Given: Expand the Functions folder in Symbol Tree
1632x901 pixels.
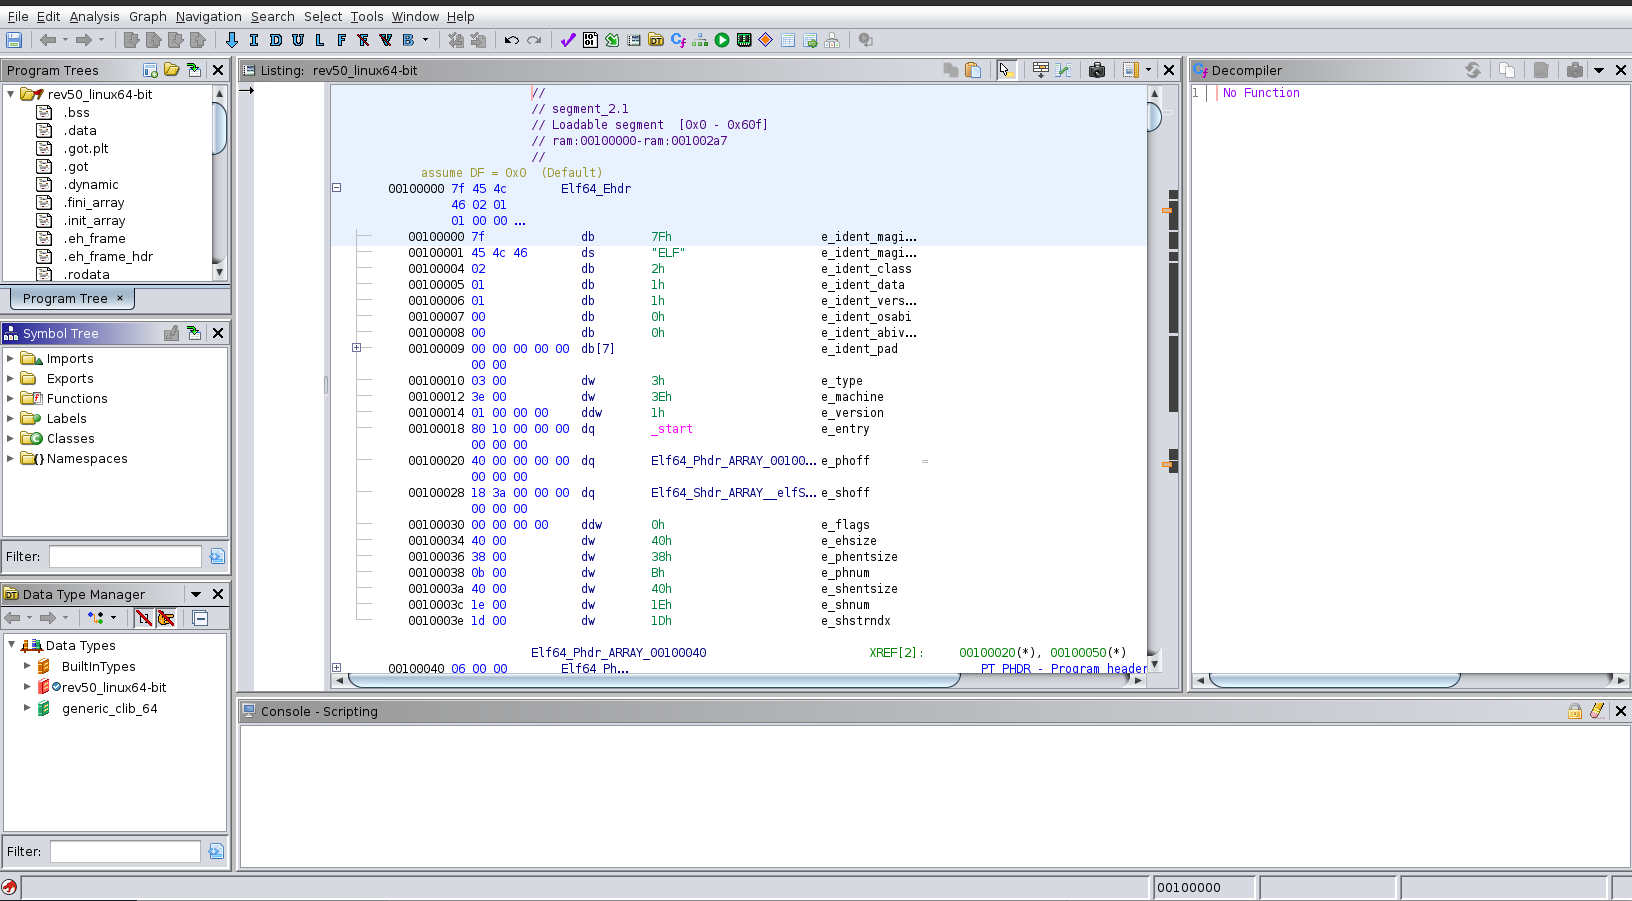Looking at the screenshot, I should click(11, 398).
